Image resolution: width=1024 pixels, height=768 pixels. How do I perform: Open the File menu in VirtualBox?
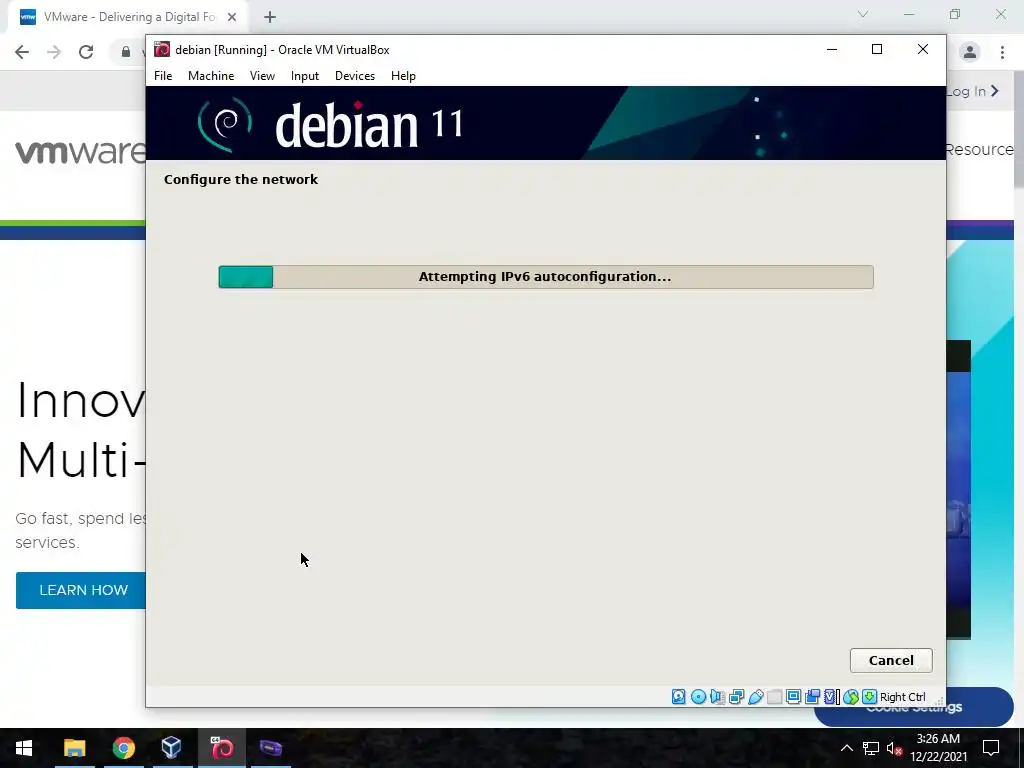tap(163, 76)
